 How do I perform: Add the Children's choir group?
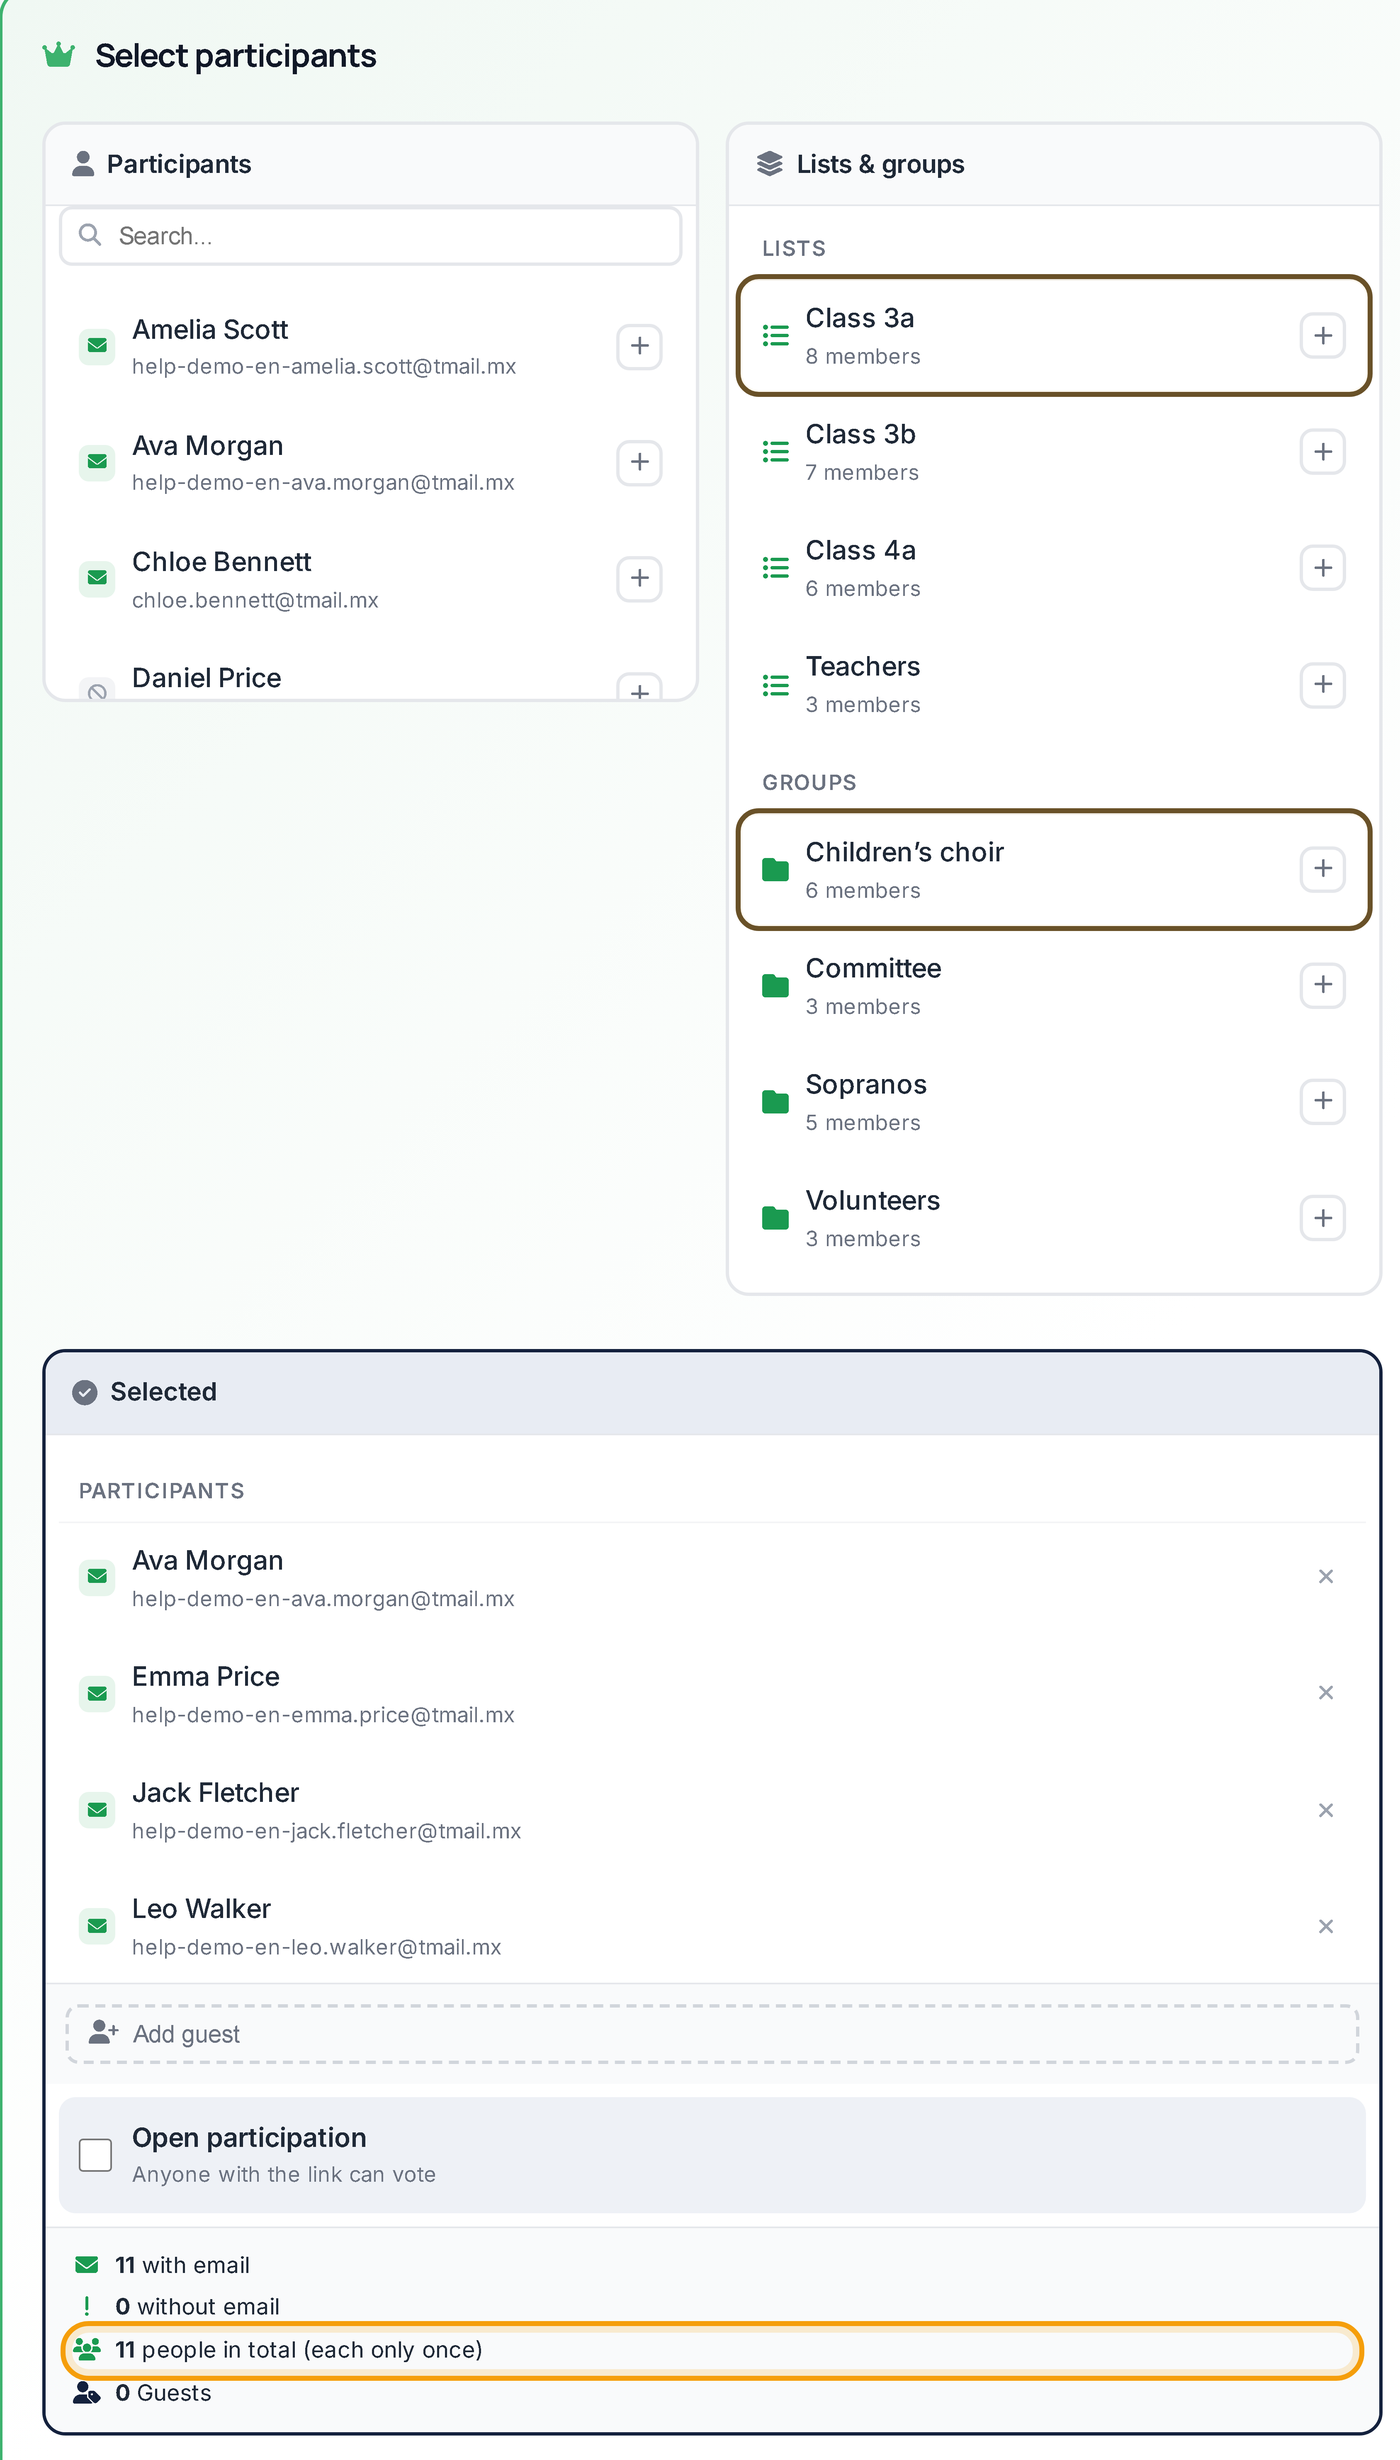(x=1322, y=868)
